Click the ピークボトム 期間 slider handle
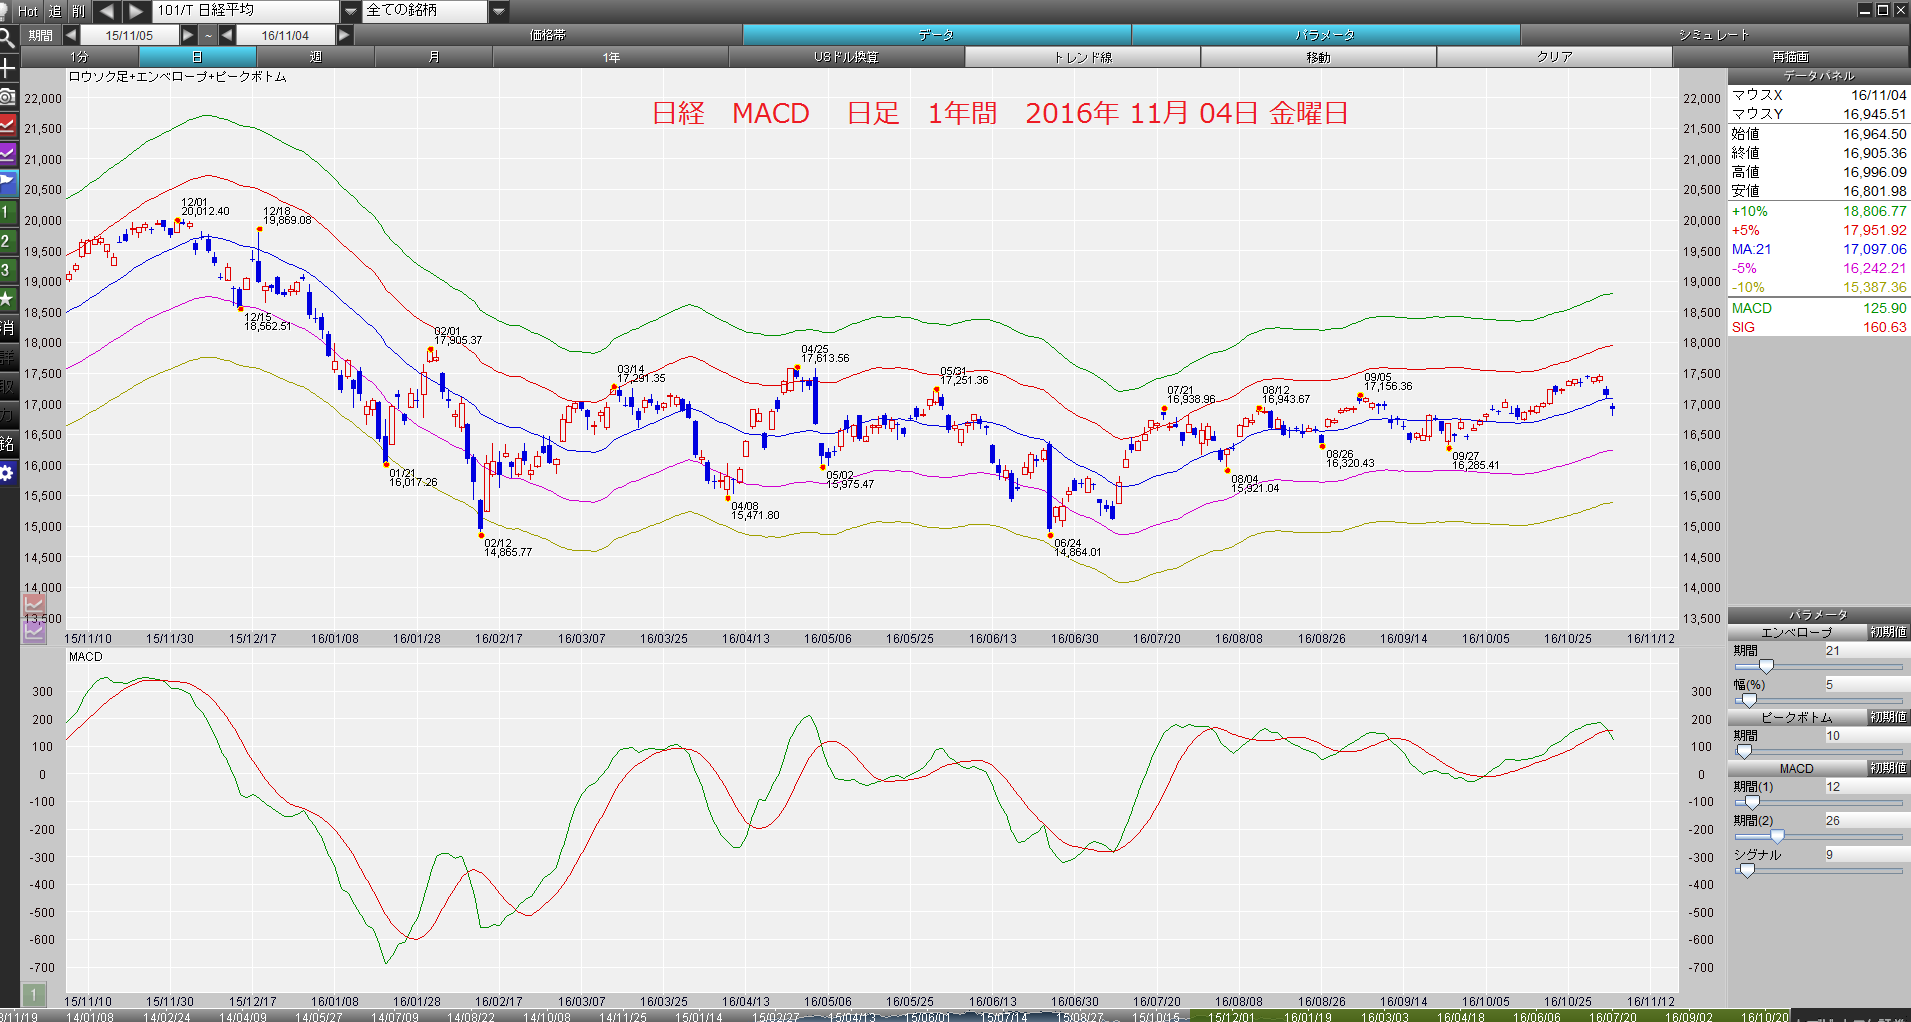This screenshot has width=1911, height=1022. [1744, 752]
